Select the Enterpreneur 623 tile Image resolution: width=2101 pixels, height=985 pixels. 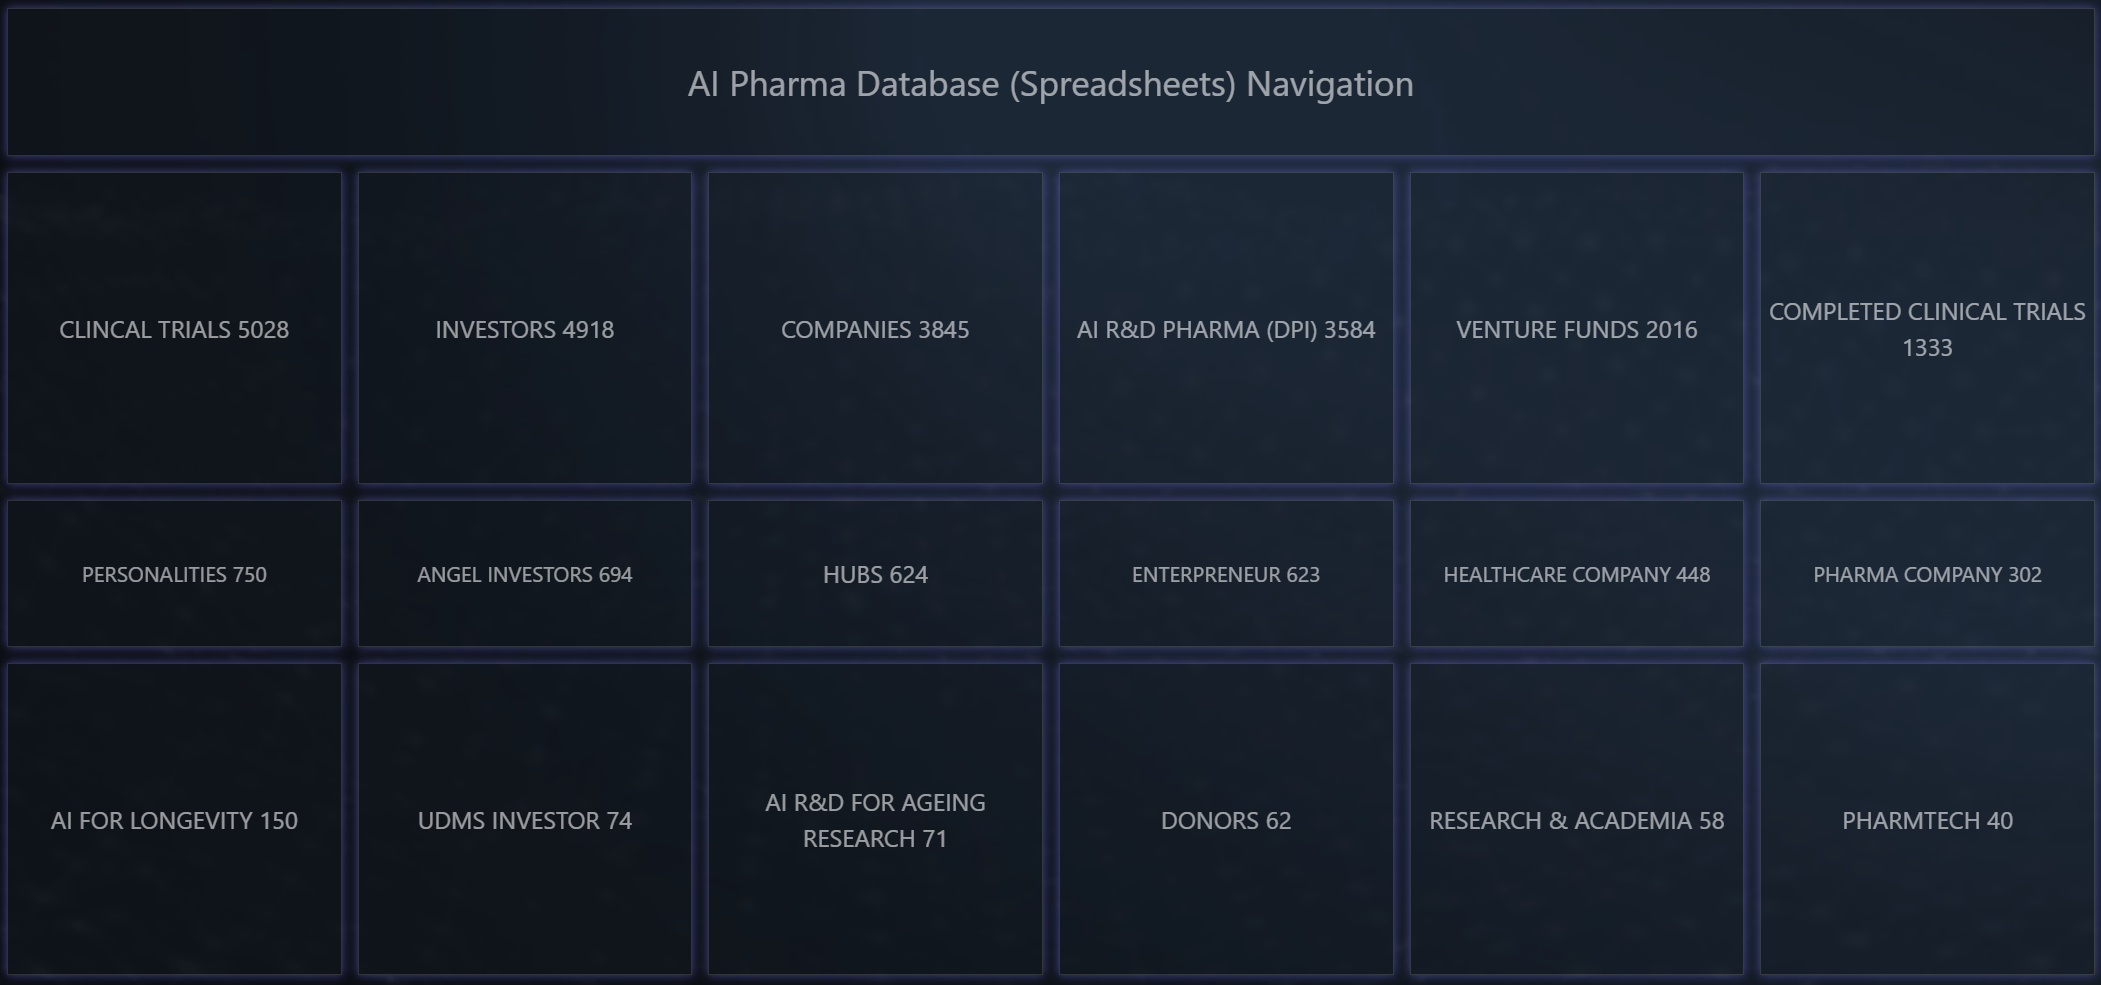(x=1226, y=574)
